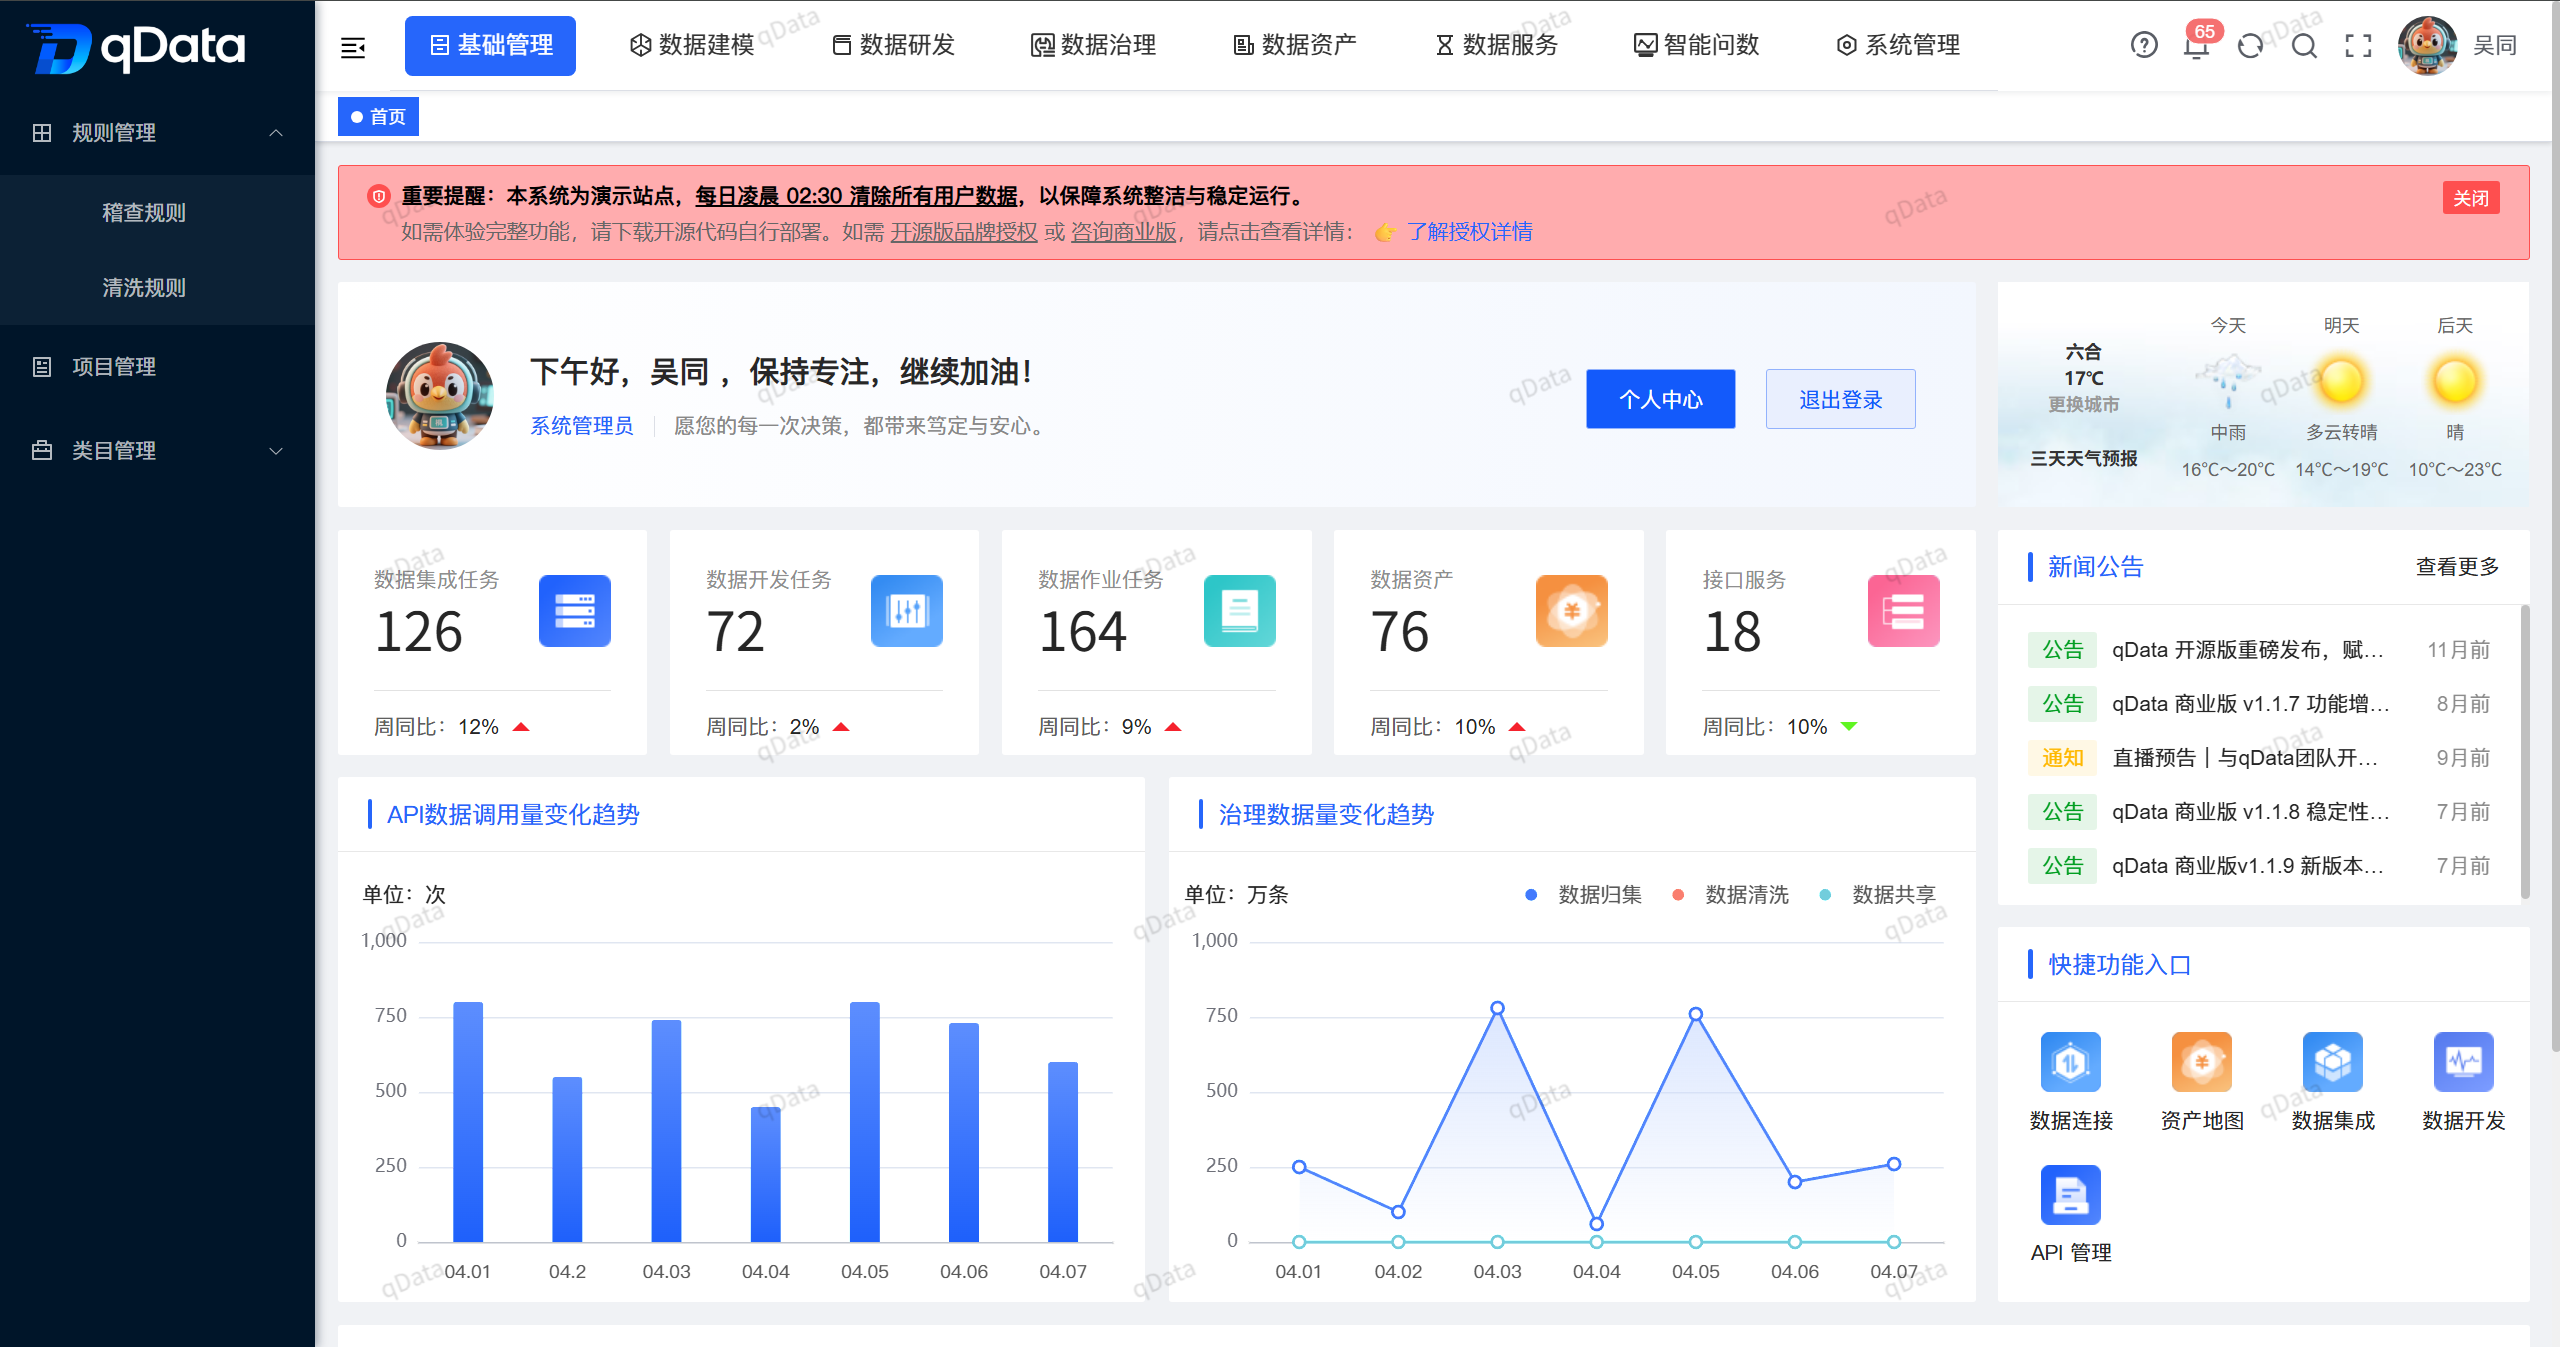Image resolution: width=2560 pixels, height=1347 pixels.
Task: Close the red reminder banner with 关闭
Action: [2471, 198]
